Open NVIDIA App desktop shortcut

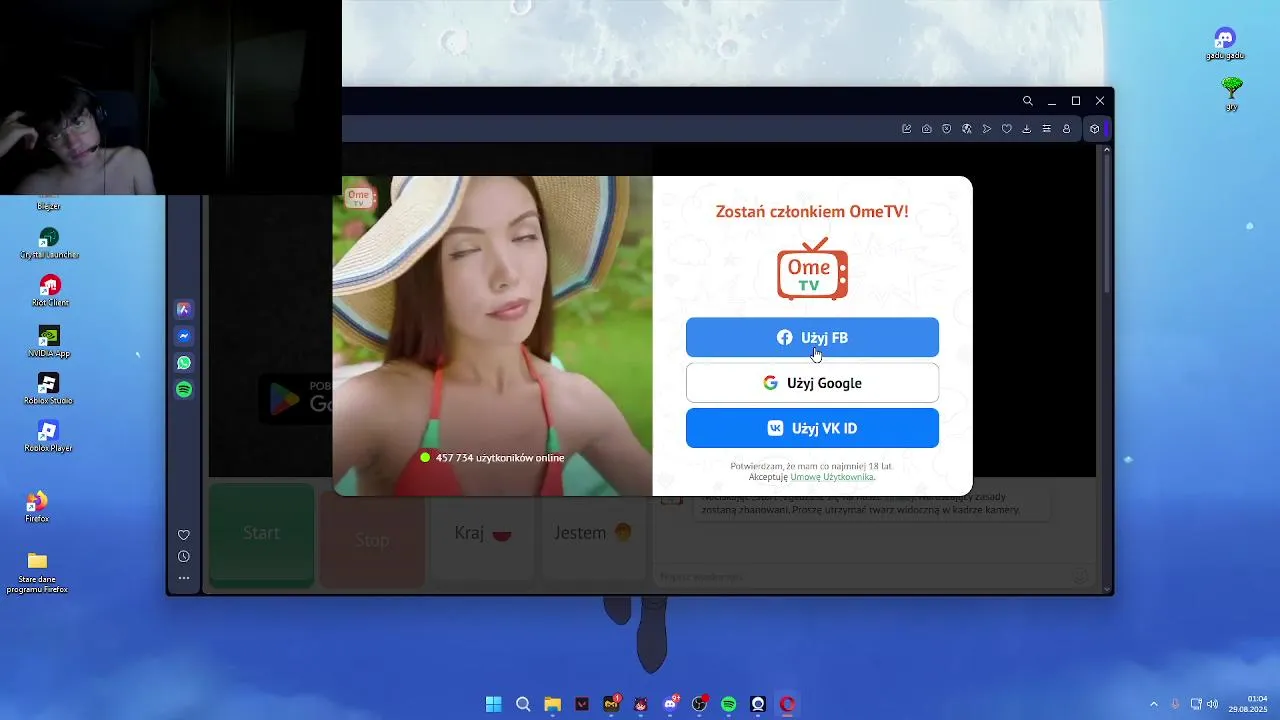tap(49, 341)
